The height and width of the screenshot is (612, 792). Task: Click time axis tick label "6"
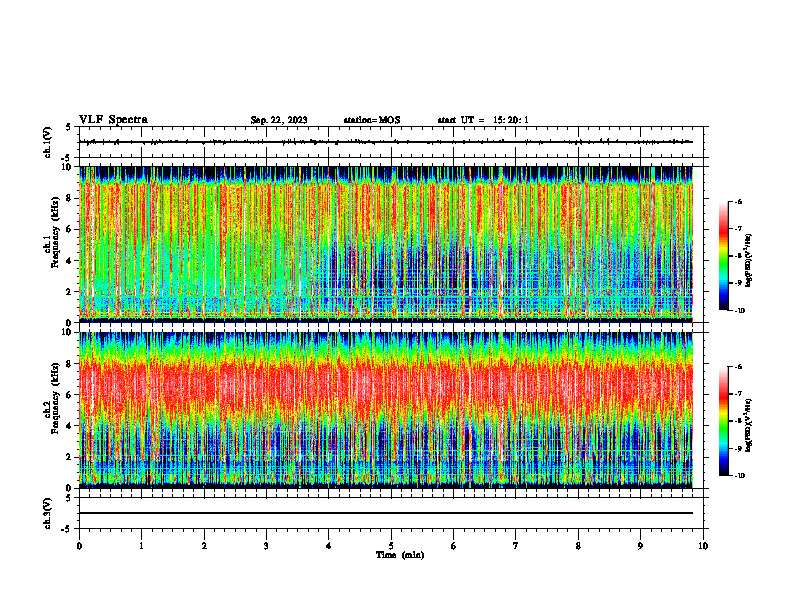click(454, 546)
